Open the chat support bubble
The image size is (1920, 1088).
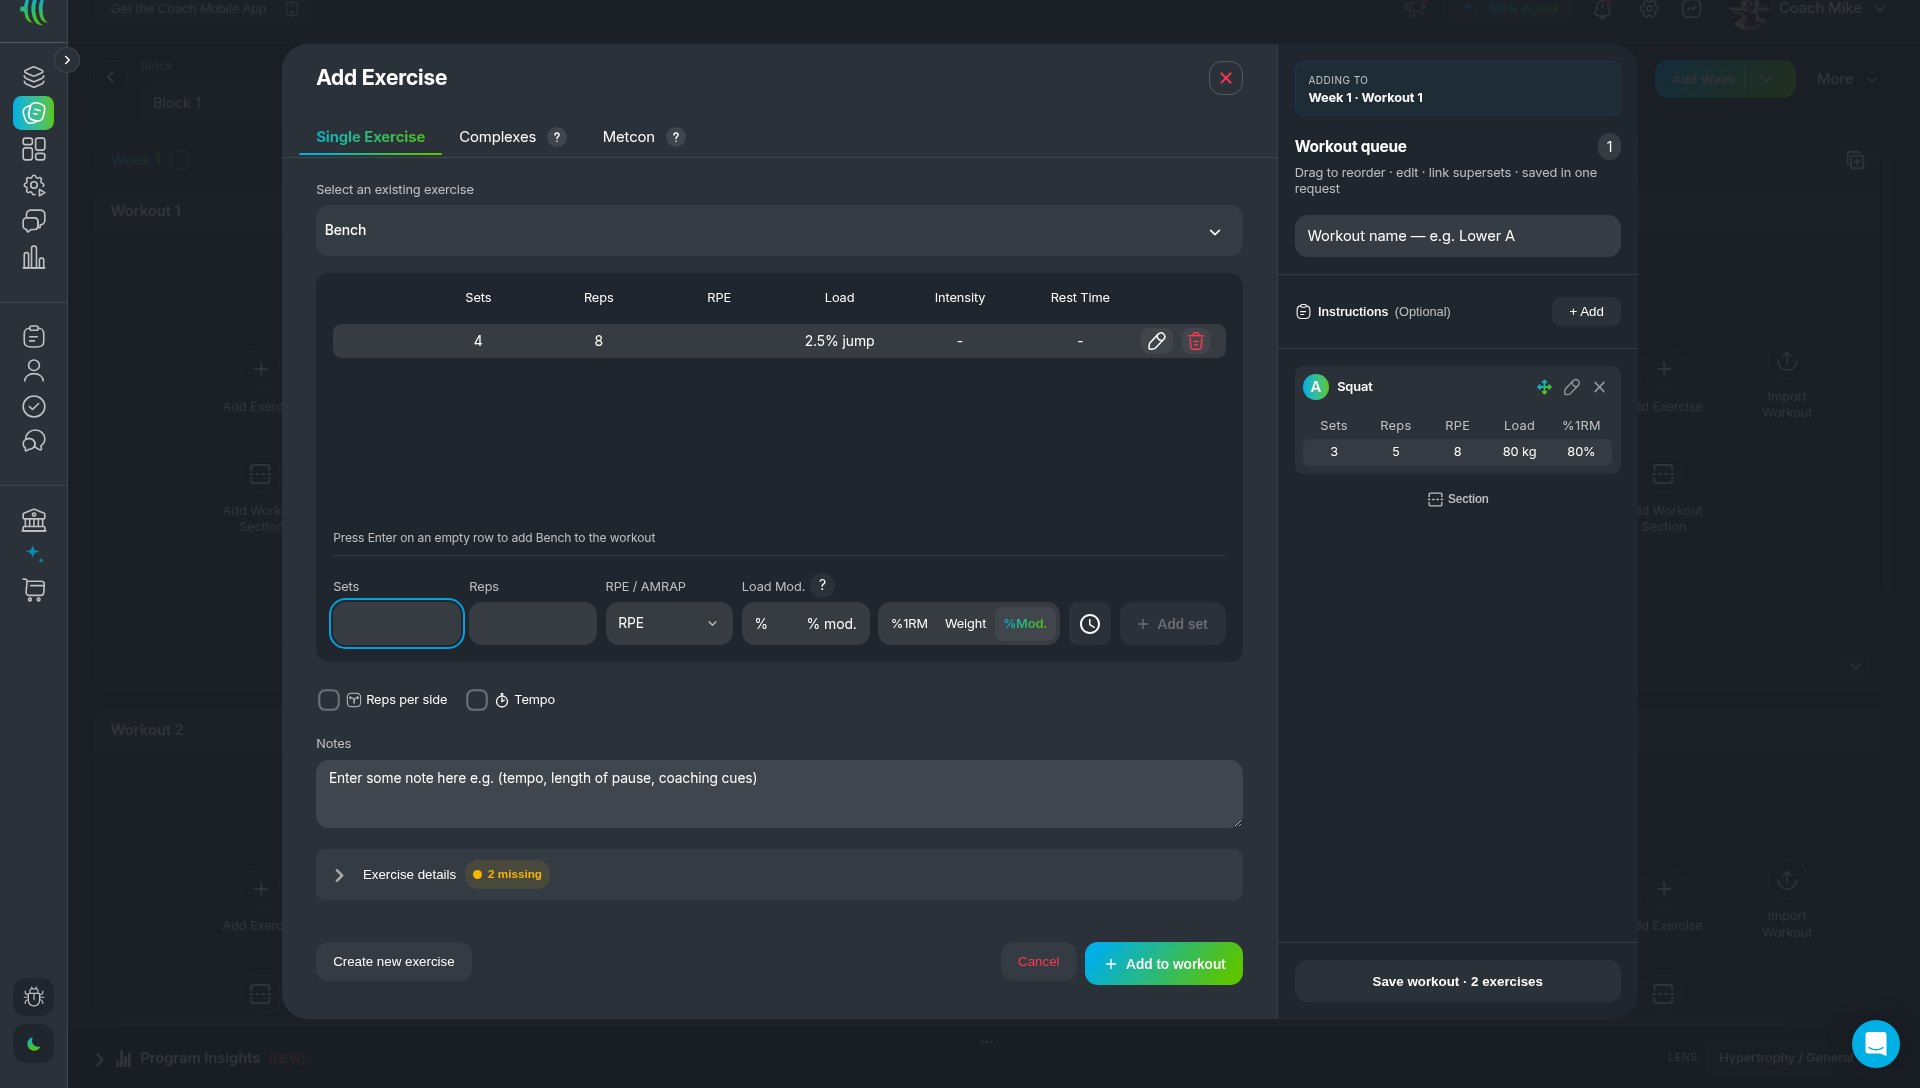[x=1875, y=1044]
